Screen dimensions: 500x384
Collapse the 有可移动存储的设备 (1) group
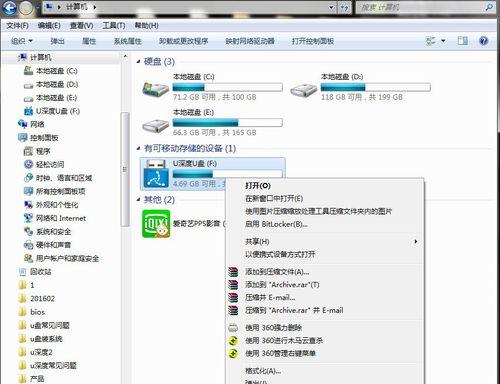tap(138, 148)
